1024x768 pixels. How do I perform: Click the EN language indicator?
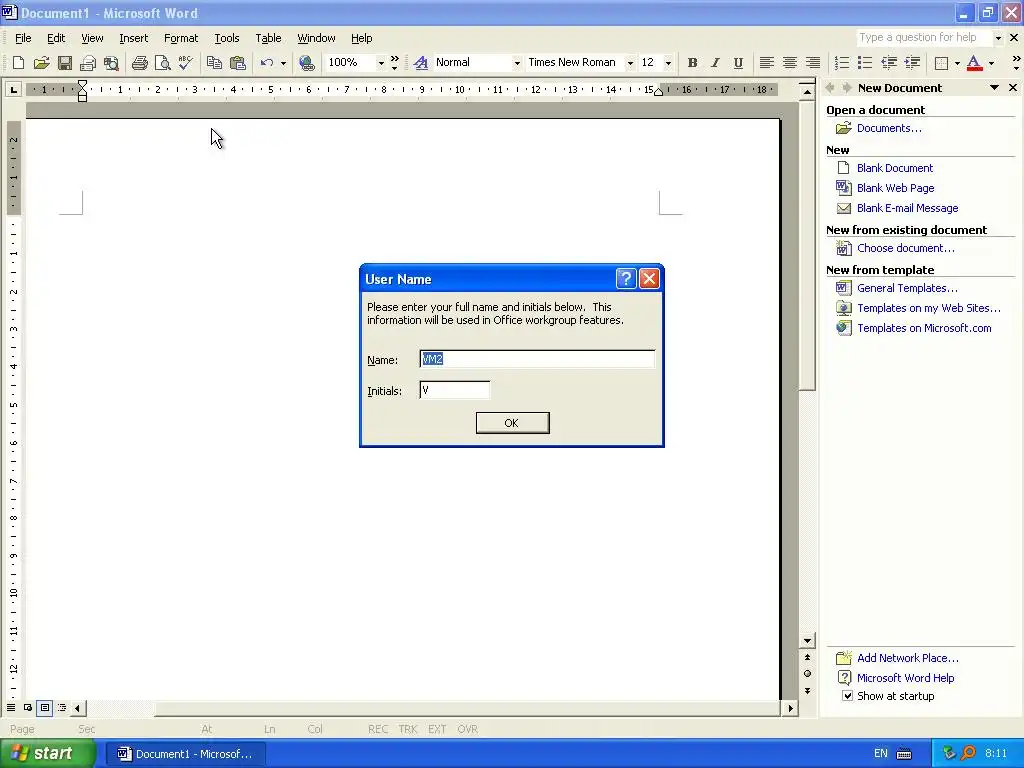pyautogui.click(x=880, y=754)
